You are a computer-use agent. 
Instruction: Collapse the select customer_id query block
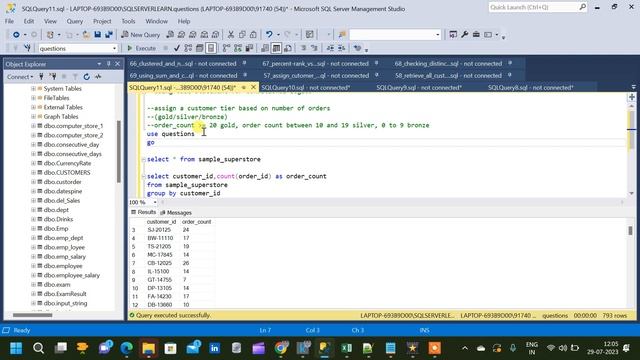point(143,177)
